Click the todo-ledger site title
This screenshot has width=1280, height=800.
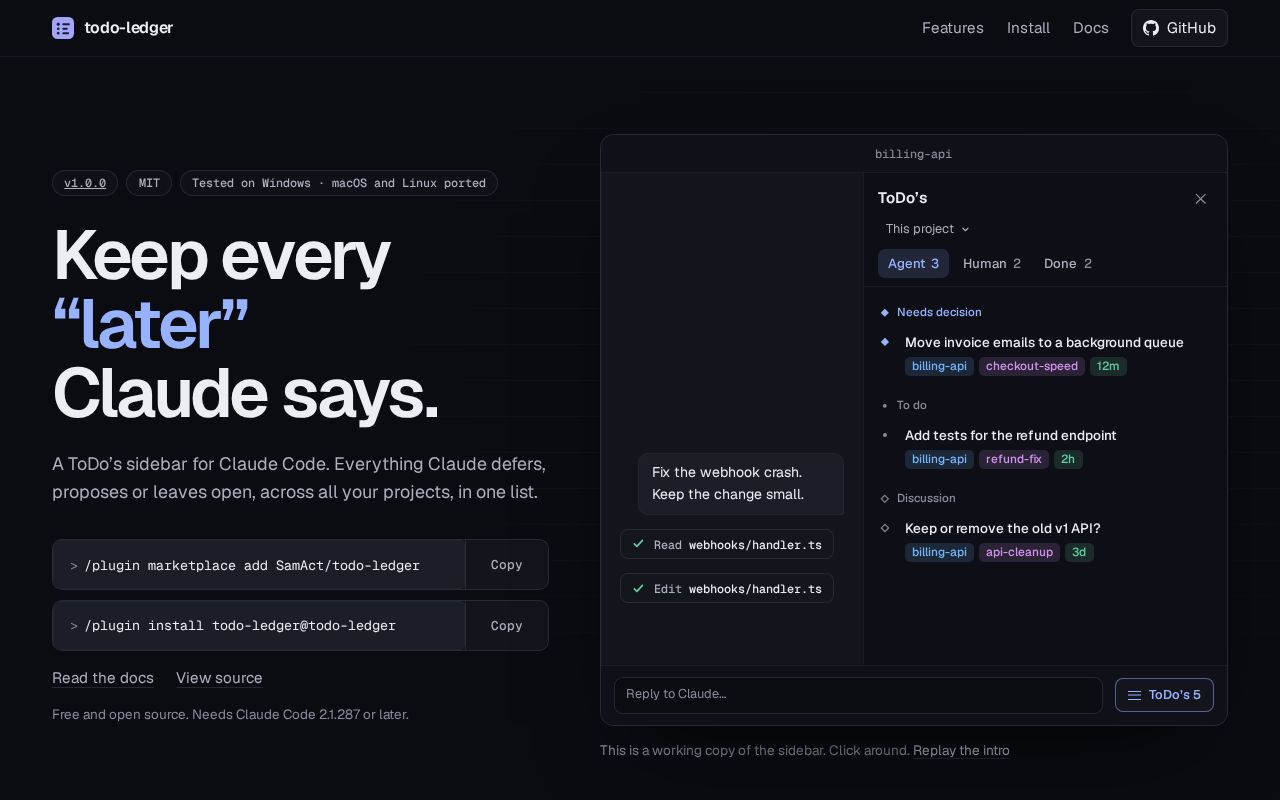tap(128, 28)
